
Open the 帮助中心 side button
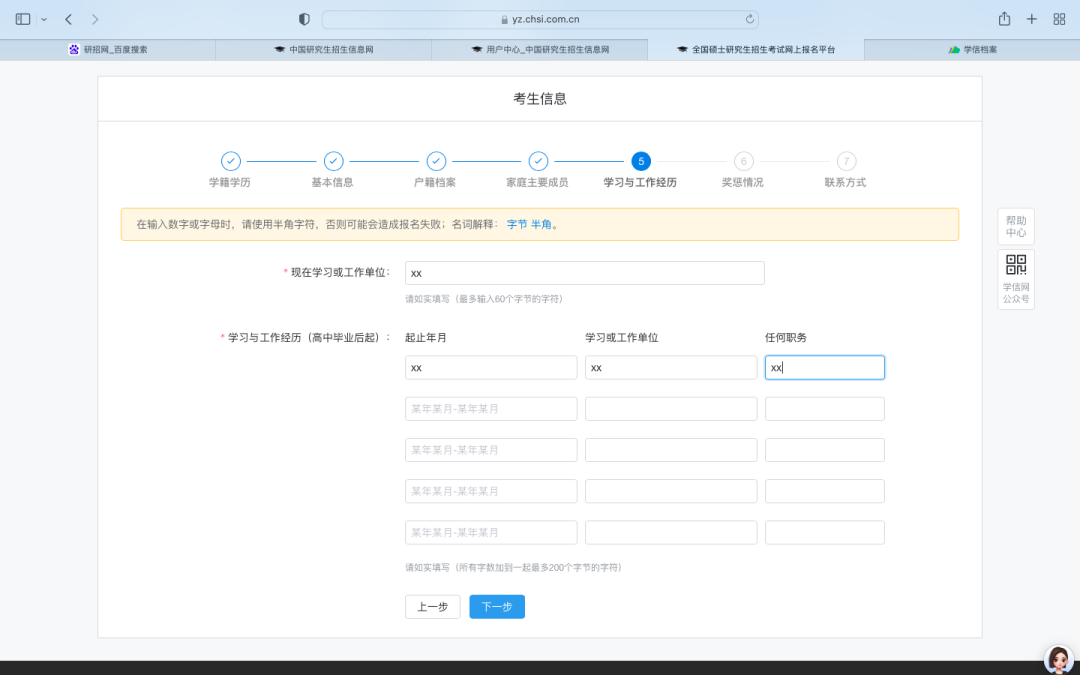(x=1015, y=227)
